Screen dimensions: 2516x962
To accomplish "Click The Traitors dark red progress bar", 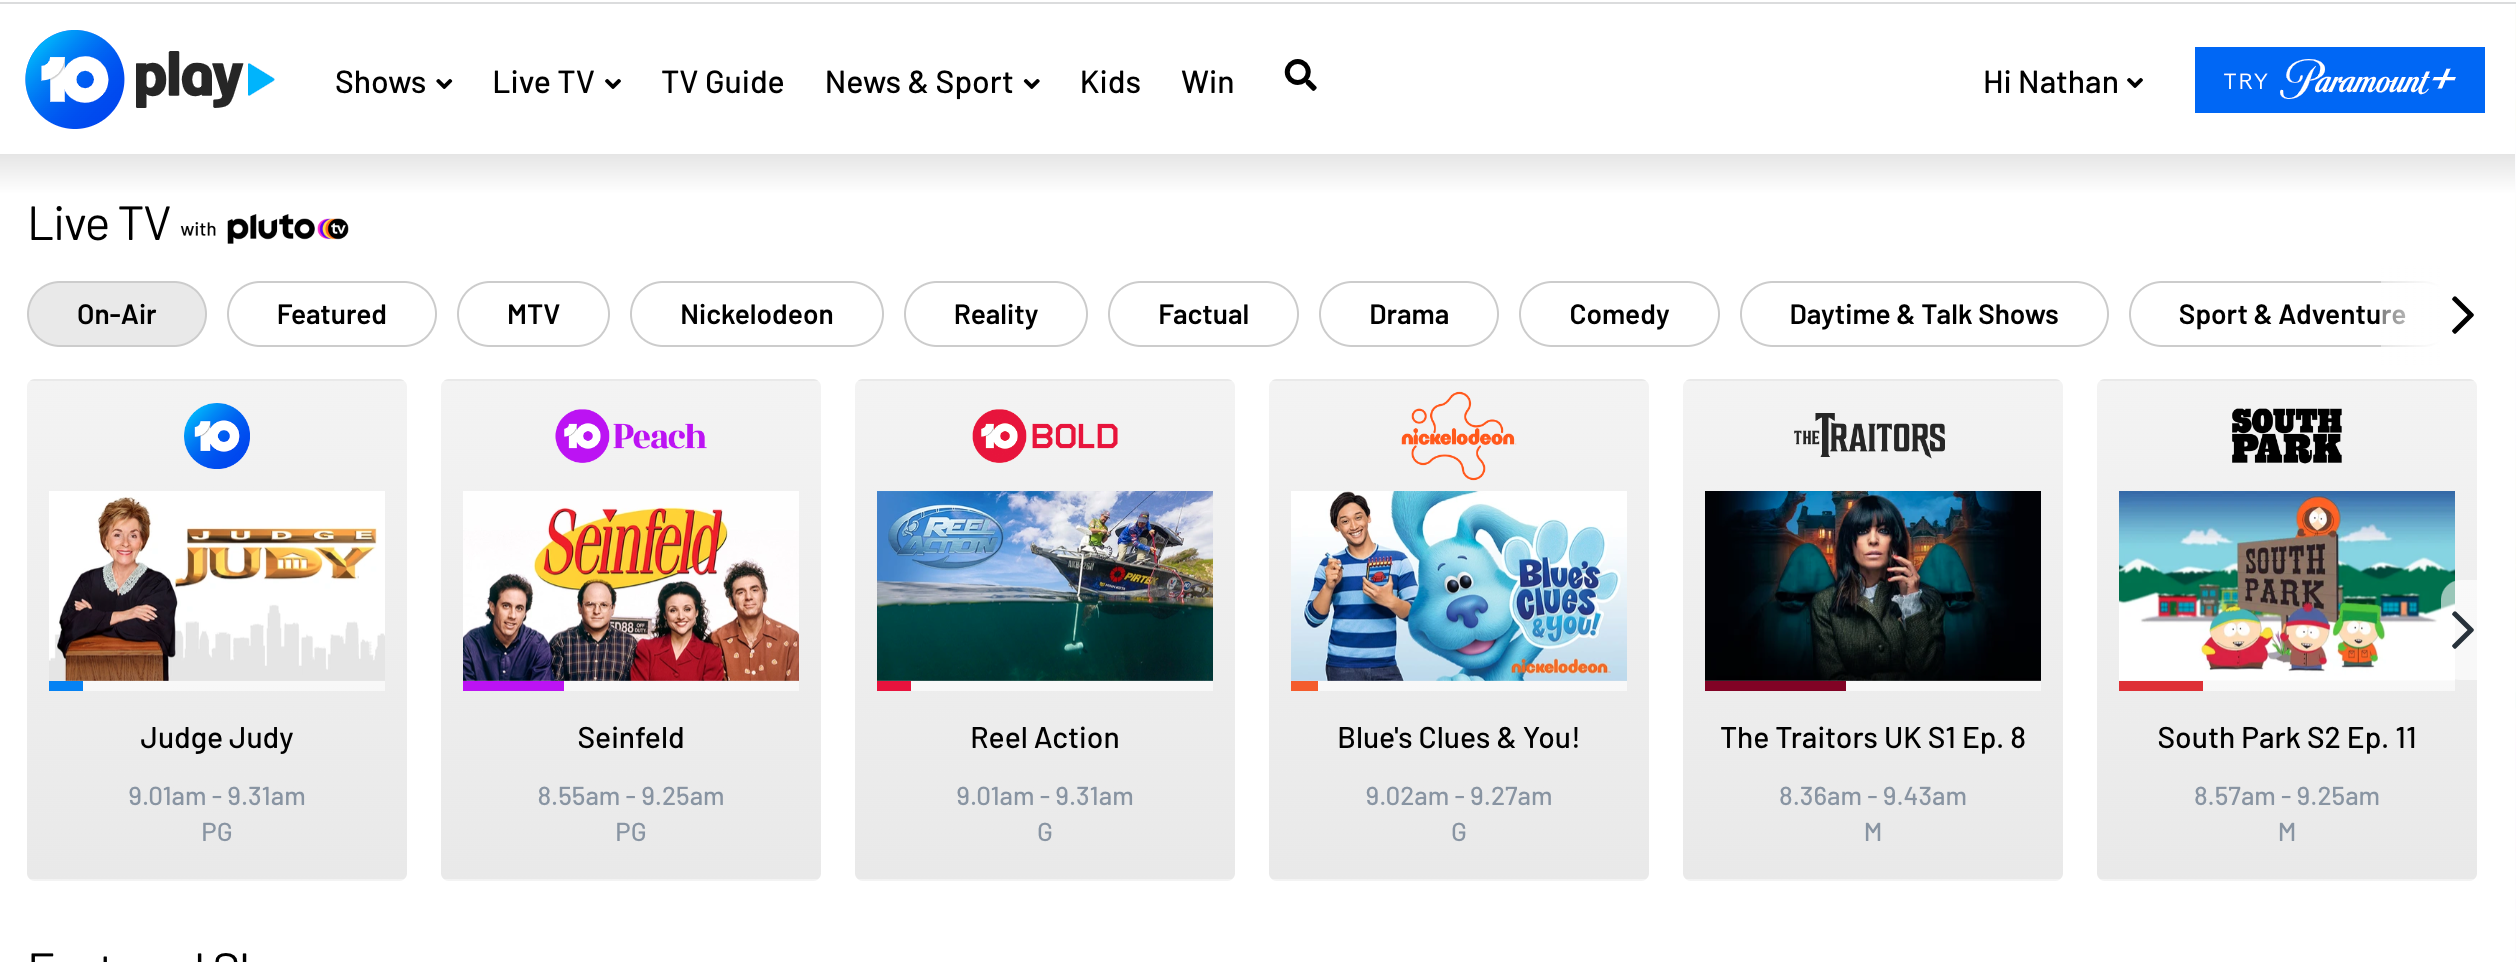I will click(x=1775, y=686).
